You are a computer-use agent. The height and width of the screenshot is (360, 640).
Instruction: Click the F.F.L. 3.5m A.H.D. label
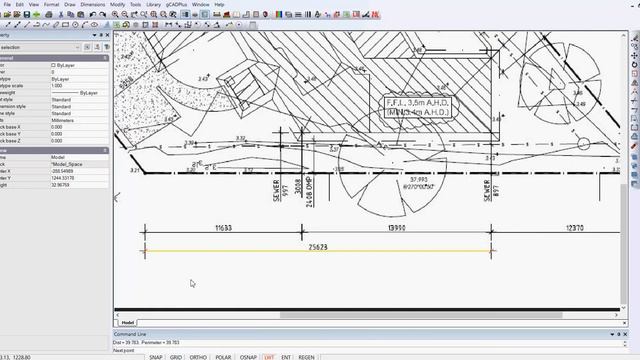(x=418, y=103)
